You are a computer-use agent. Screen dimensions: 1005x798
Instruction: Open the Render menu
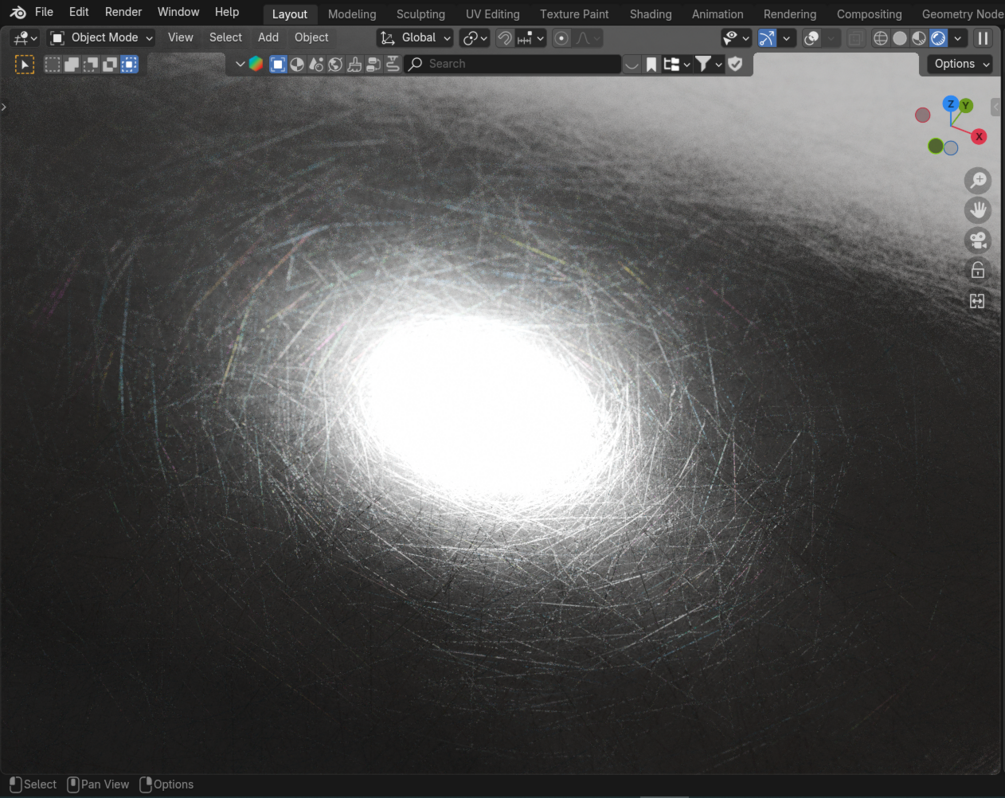point(123,12)
